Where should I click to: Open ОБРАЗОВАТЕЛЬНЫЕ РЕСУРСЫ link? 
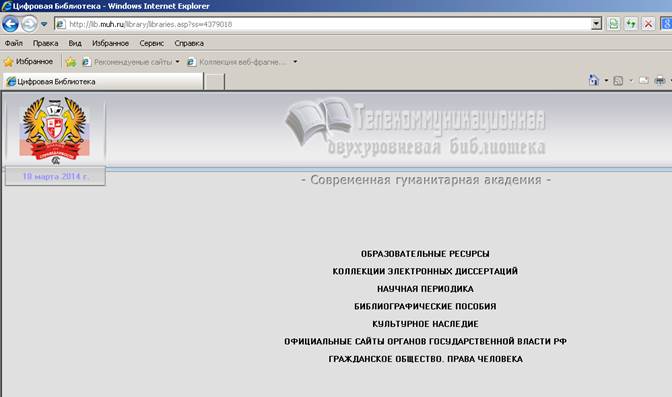(x=425, y=254)
